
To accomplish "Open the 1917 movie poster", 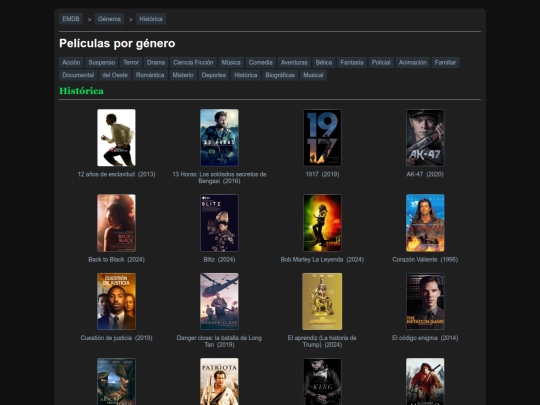I will tap(322, 138).
